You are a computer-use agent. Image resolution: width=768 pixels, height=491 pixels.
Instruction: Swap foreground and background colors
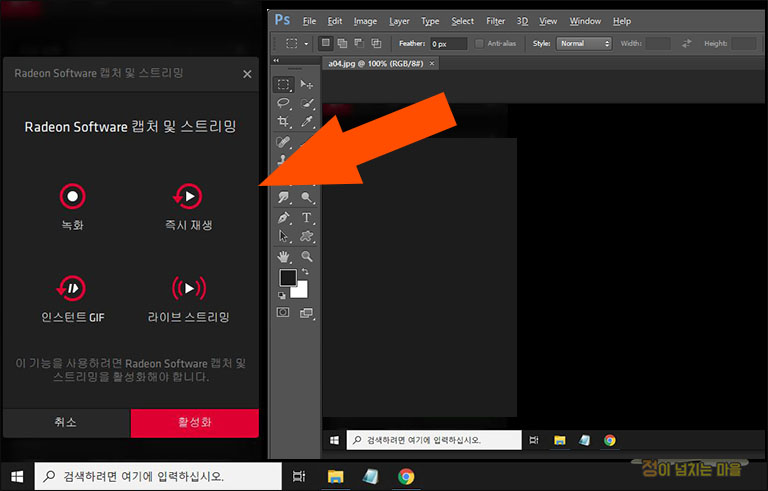pos(305,271)
